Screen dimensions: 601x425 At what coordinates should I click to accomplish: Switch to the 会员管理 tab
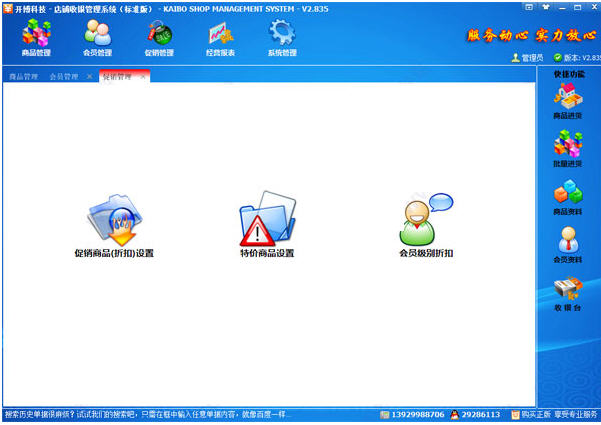tap(64, 77)
